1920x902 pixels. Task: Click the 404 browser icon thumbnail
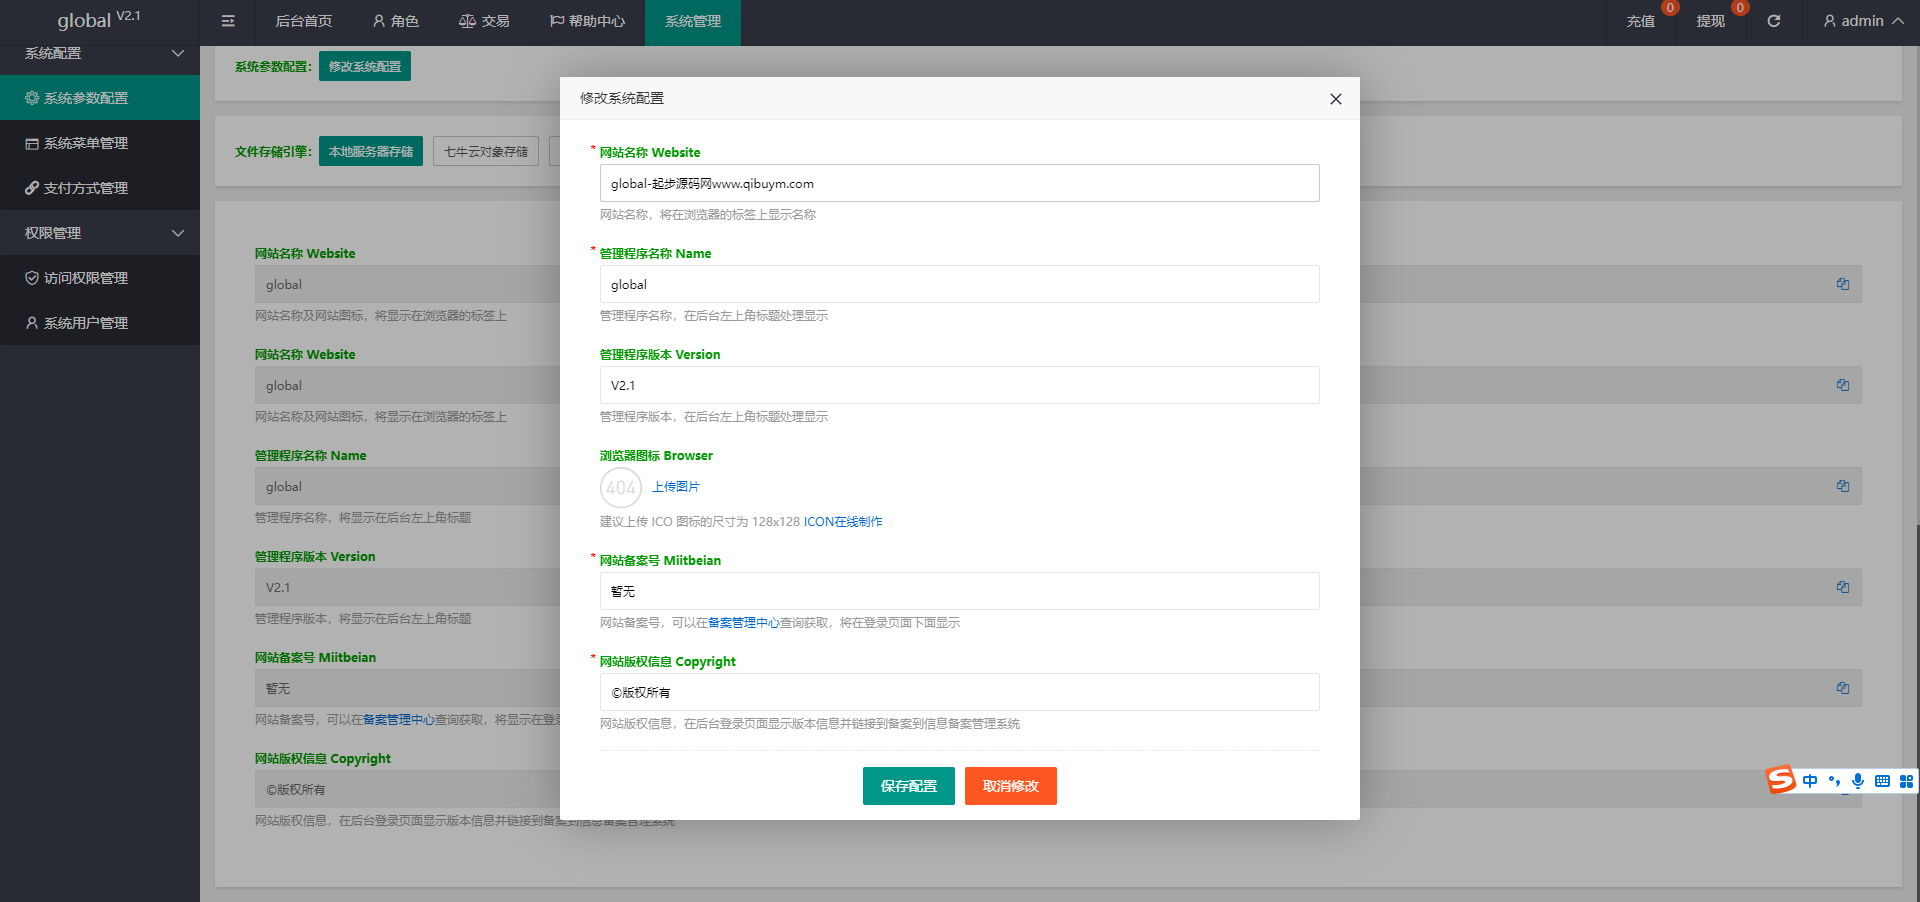(621, 488)
